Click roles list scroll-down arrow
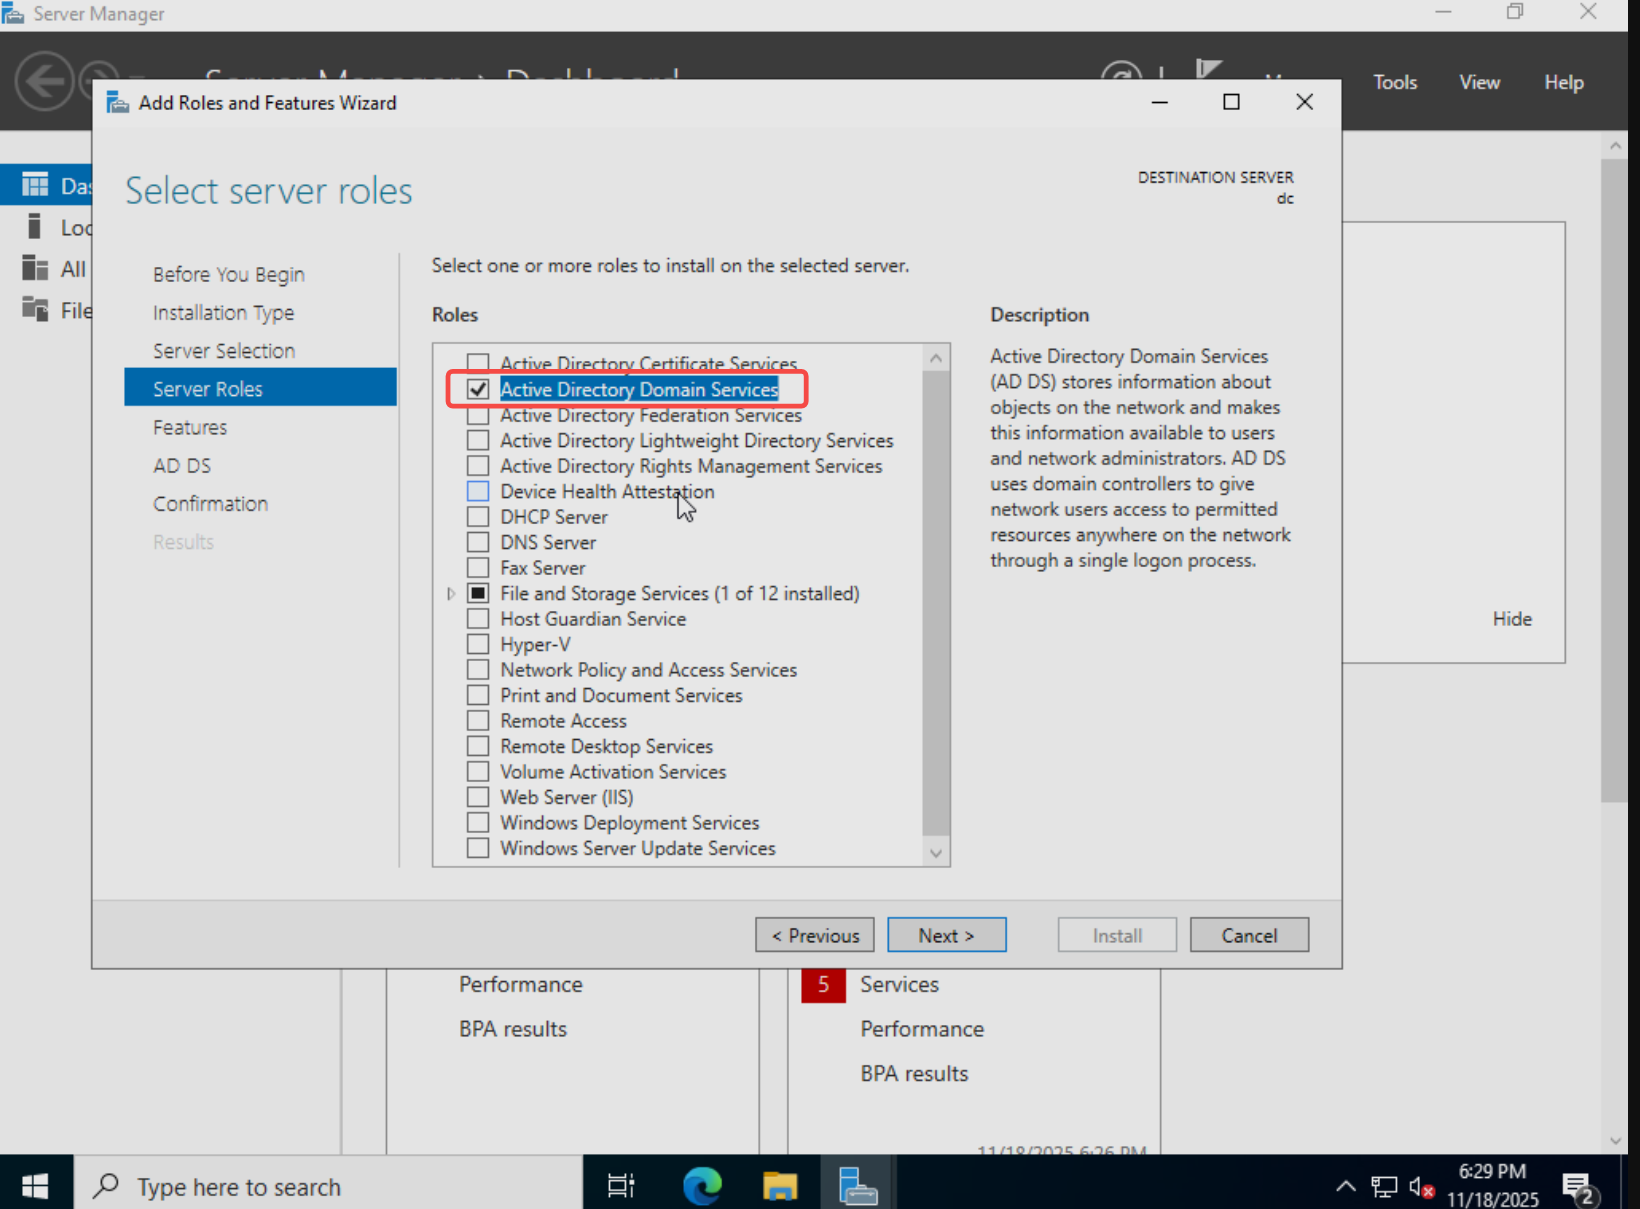Screen dimensions: 1640x1209 [x=936, y=853]
